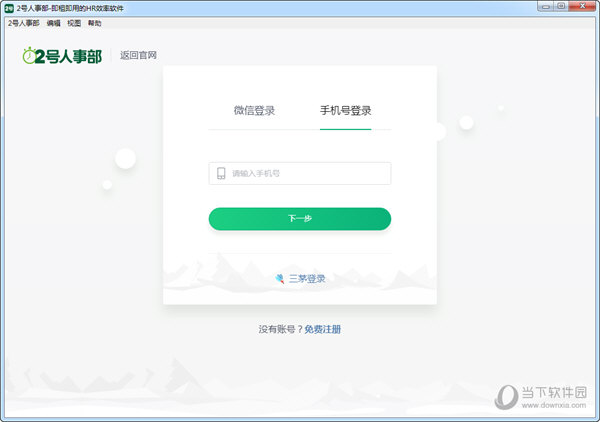Click the 返回官网 link

tap(138, 55)
